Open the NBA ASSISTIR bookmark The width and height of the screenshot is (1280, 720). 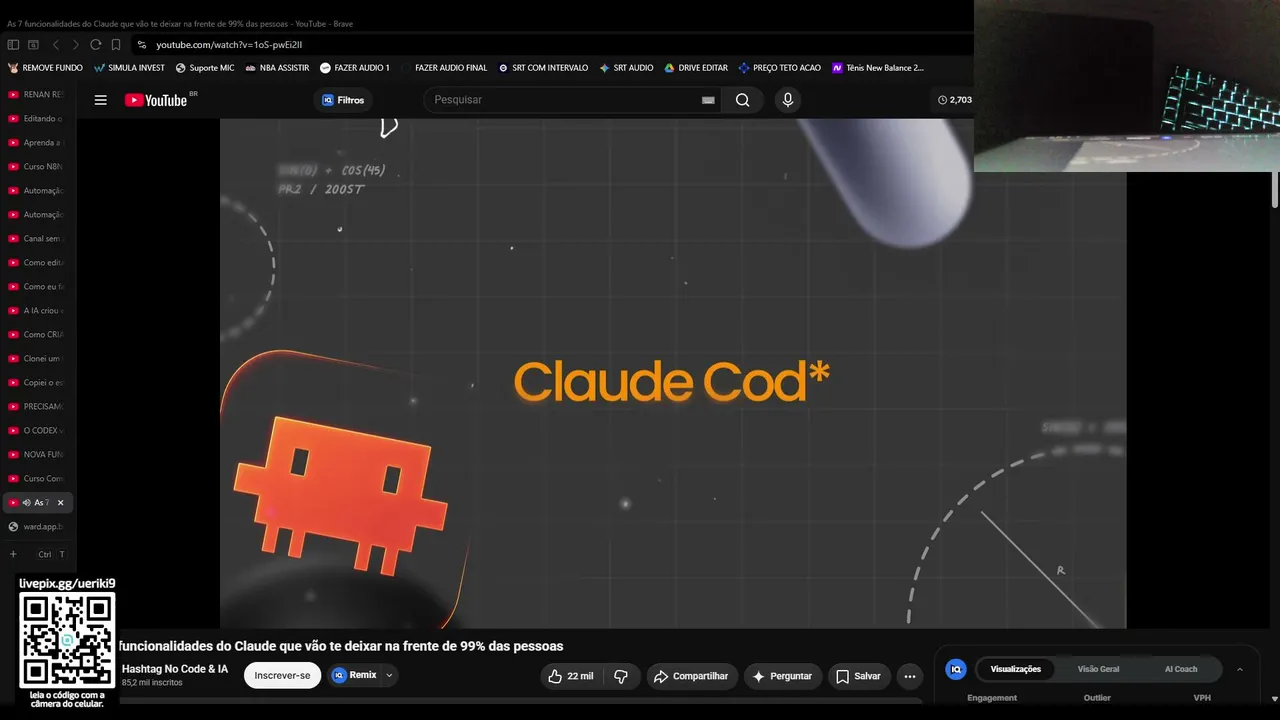tap(277, 68)
